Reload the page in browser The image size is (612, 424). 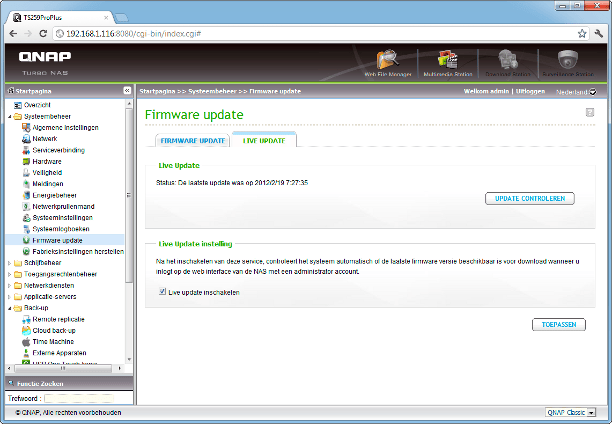click(x=43, y=34)
